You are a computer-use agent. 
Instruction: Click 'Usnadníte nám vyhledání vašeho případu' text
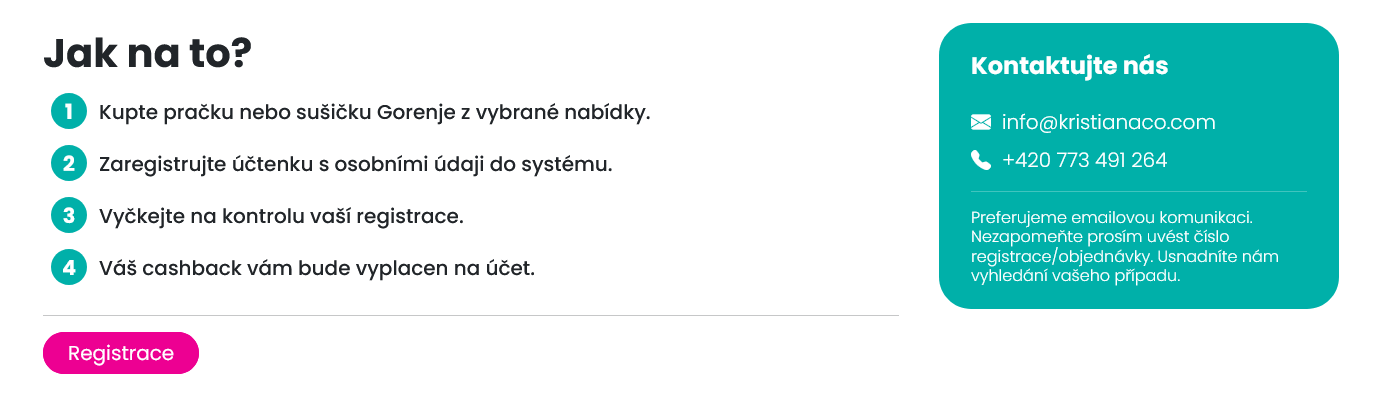[1126, 266]
